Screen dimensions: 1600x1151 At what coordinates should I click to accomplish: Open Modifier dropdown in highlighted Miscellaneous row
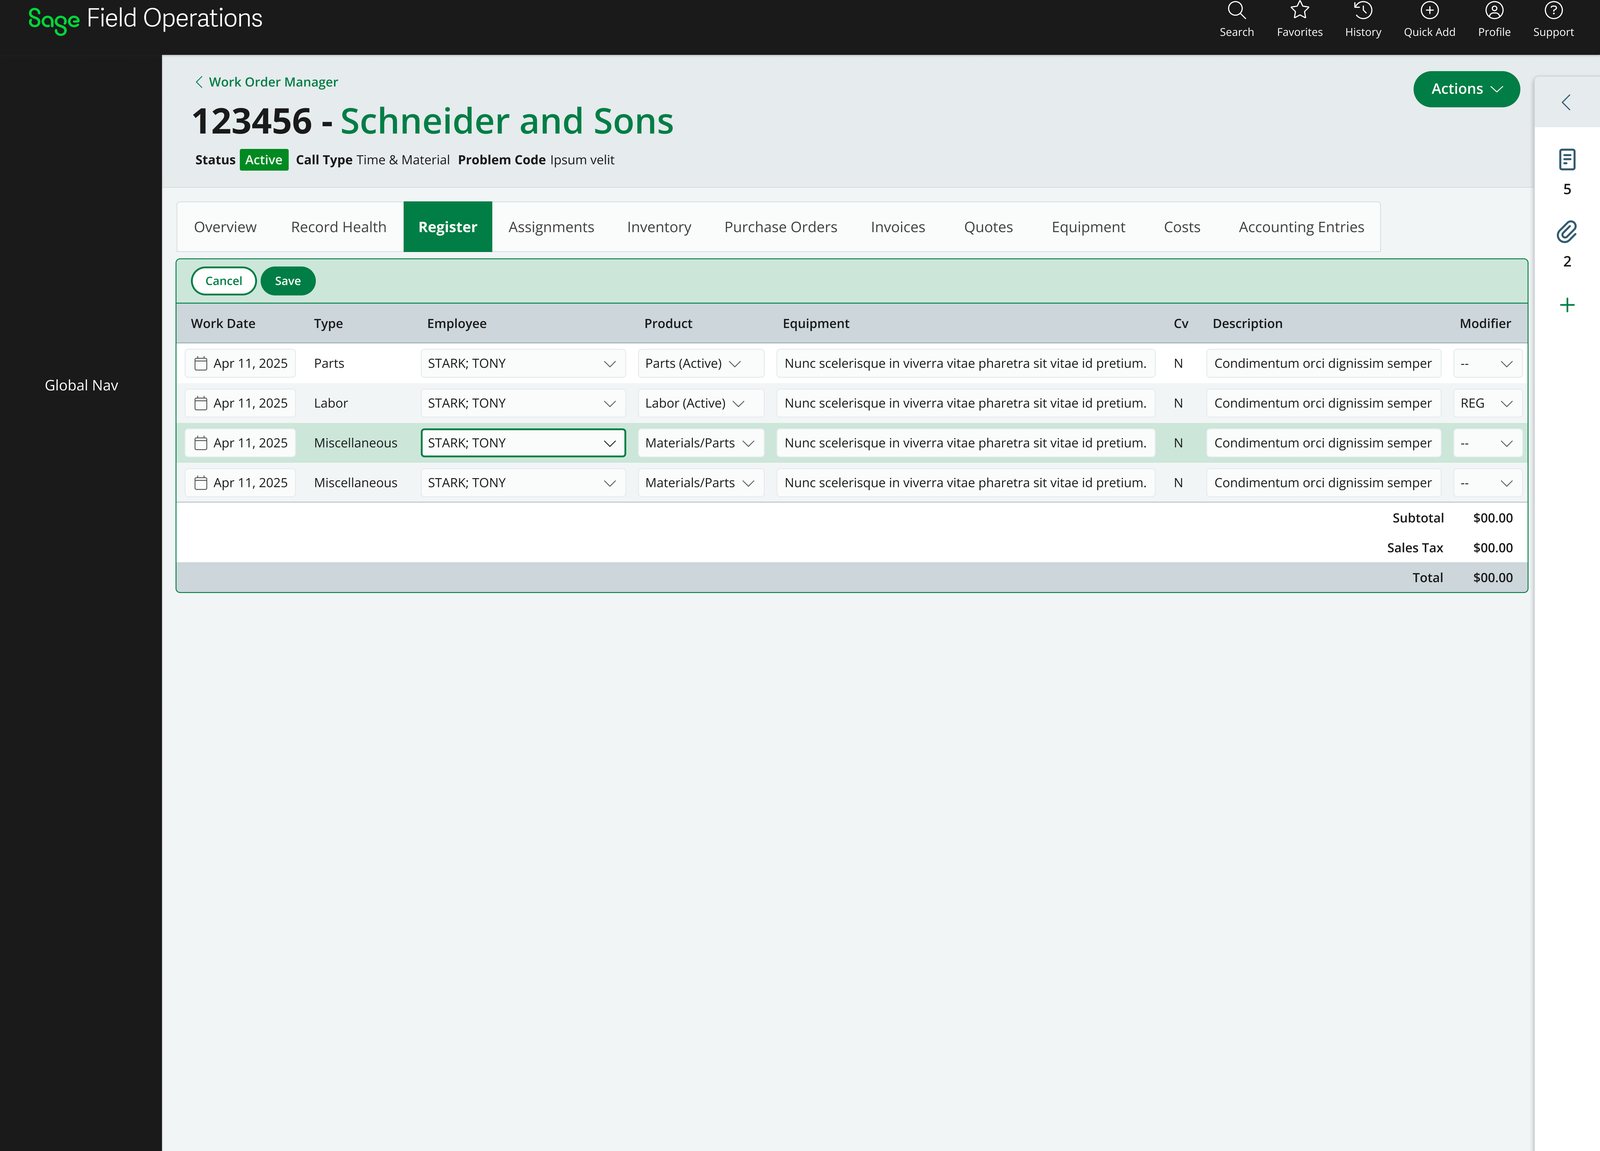[1488, 443]
